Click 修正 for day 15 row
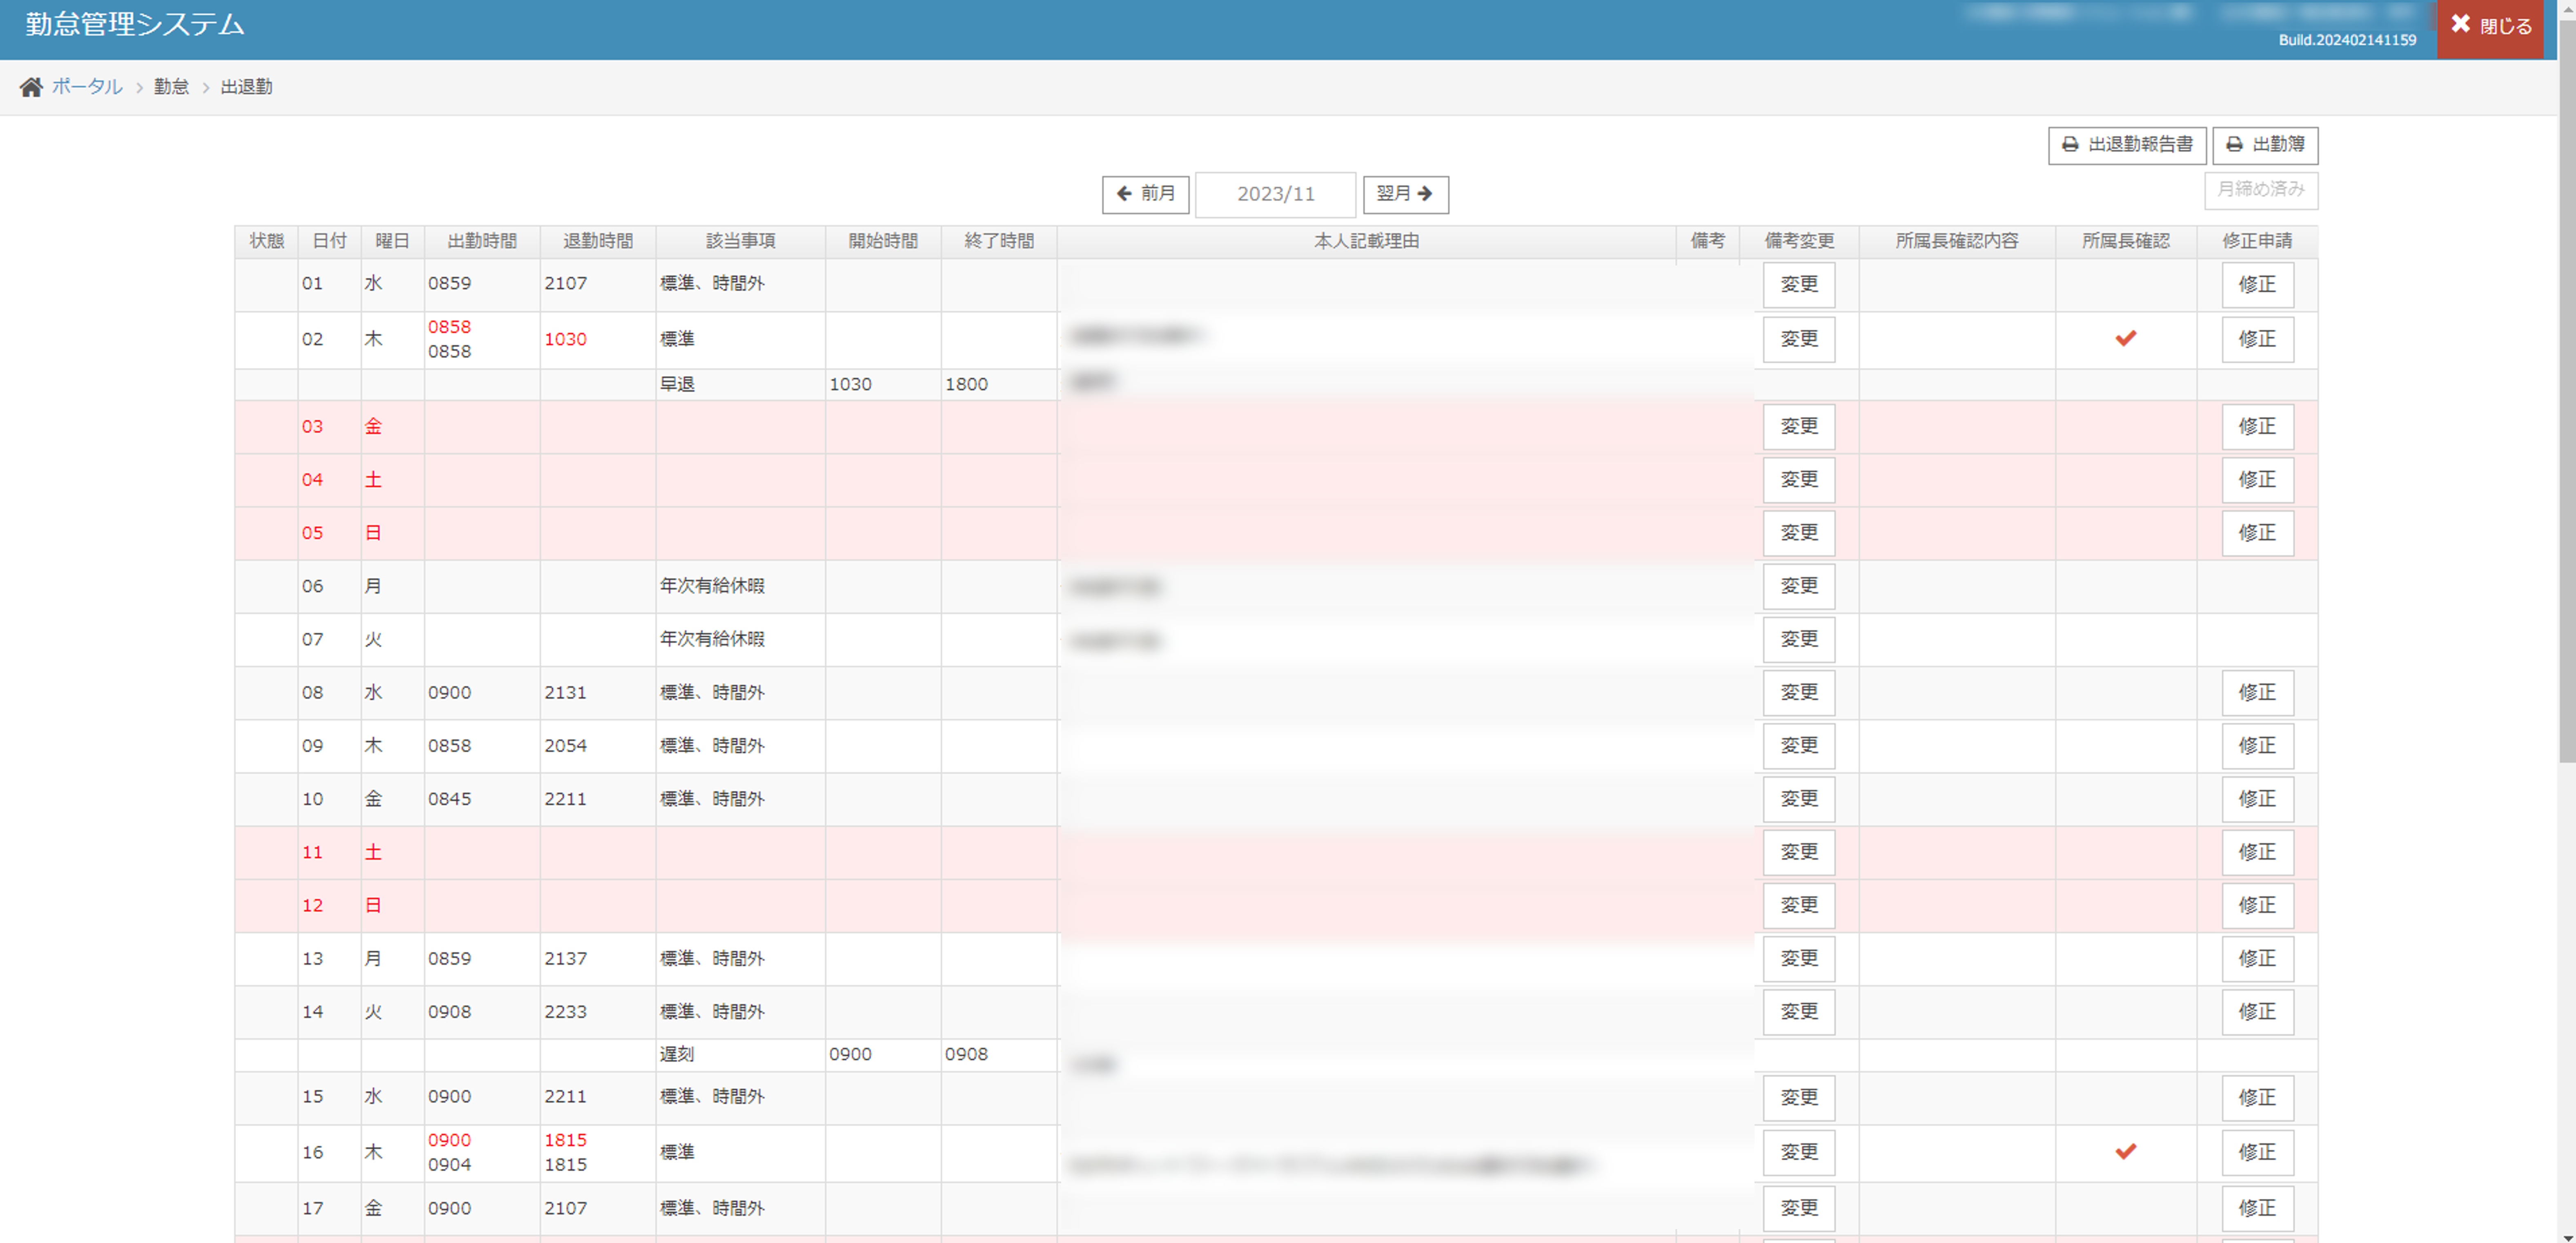The height and width of the screenshot is (1243, 2576). coord(2257,1098)
